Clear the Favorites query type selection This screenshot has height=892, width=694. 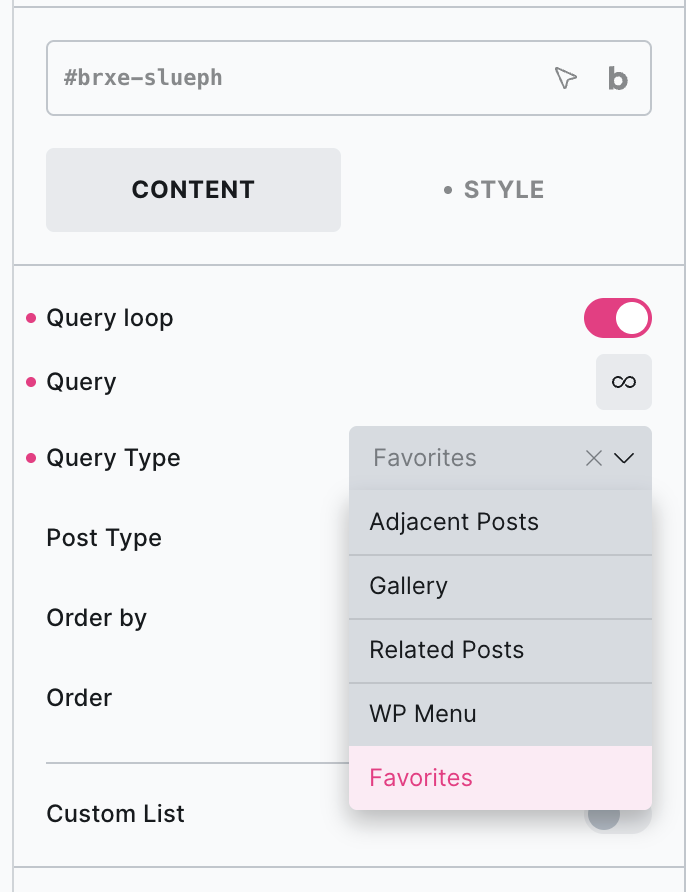coord(593,458)
